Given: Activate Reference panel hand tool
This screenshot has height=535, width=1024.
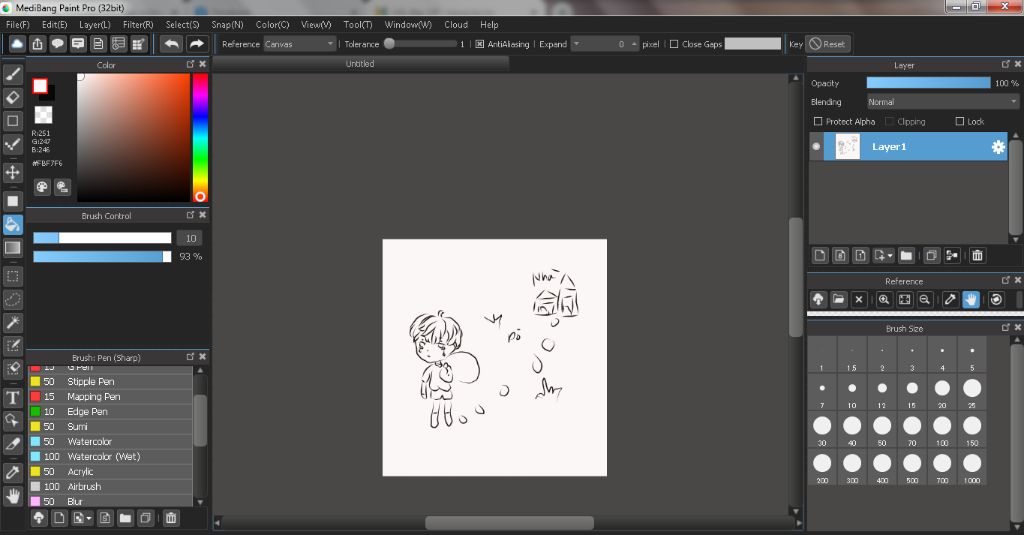Looking at the screenshot, I should click(x=971, y=299).
